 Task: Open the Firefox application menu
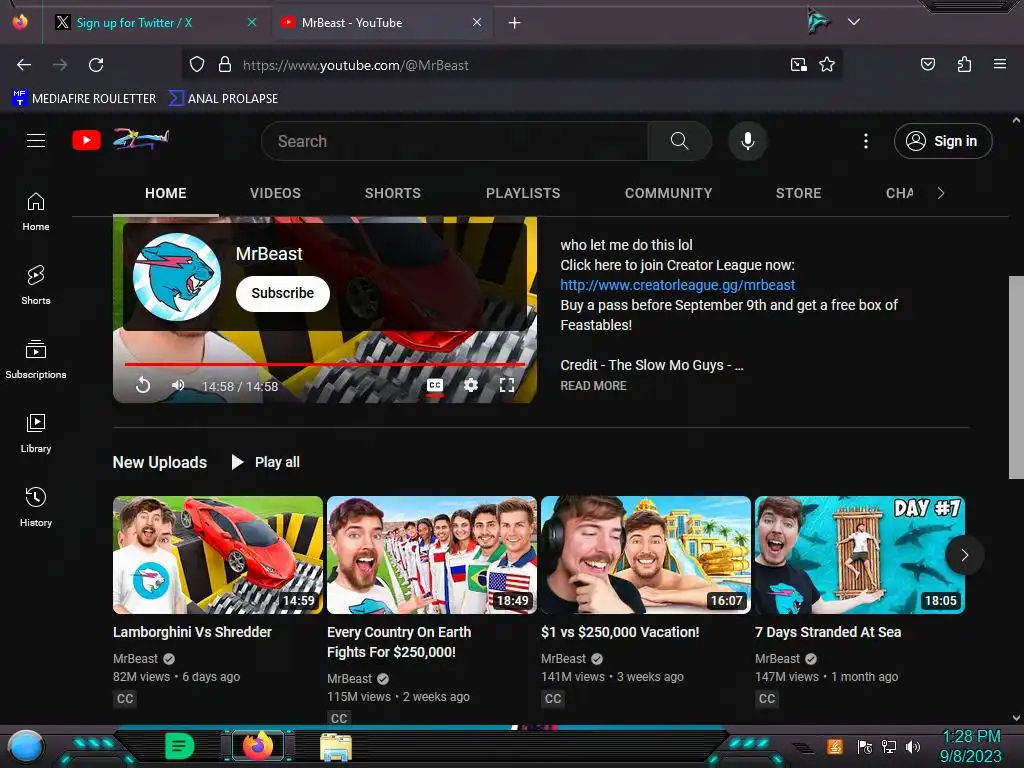click(x=1000, y=64)
